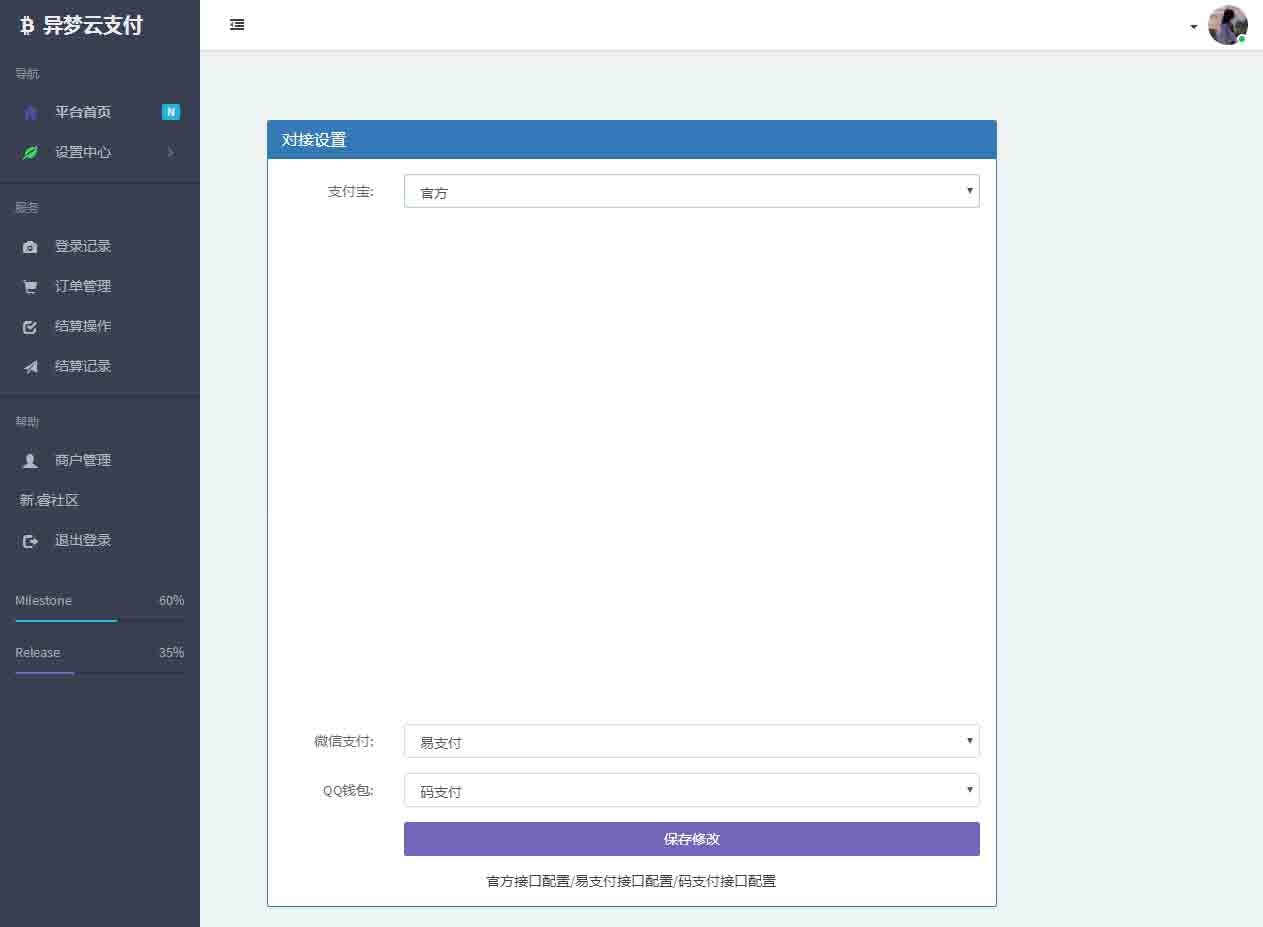The height and width of the screenshot is (927, 1263).
Task: Toggle the sidebar with the hamburger icon
Action: click(237, 25)
